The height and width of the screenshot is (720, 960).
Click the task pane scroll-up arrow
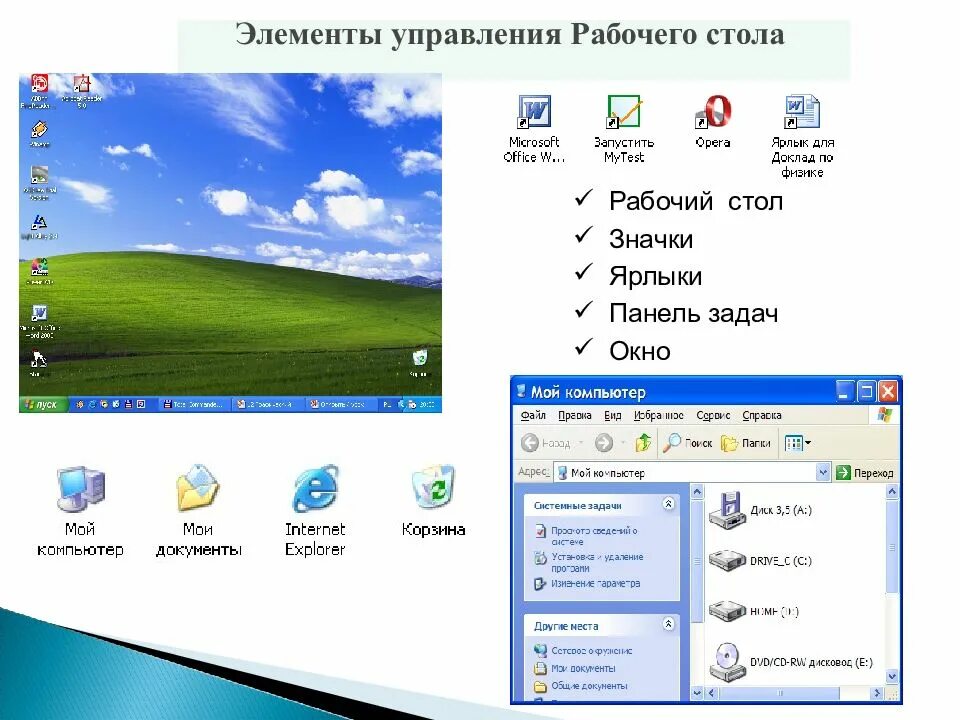tap(697, 492)
